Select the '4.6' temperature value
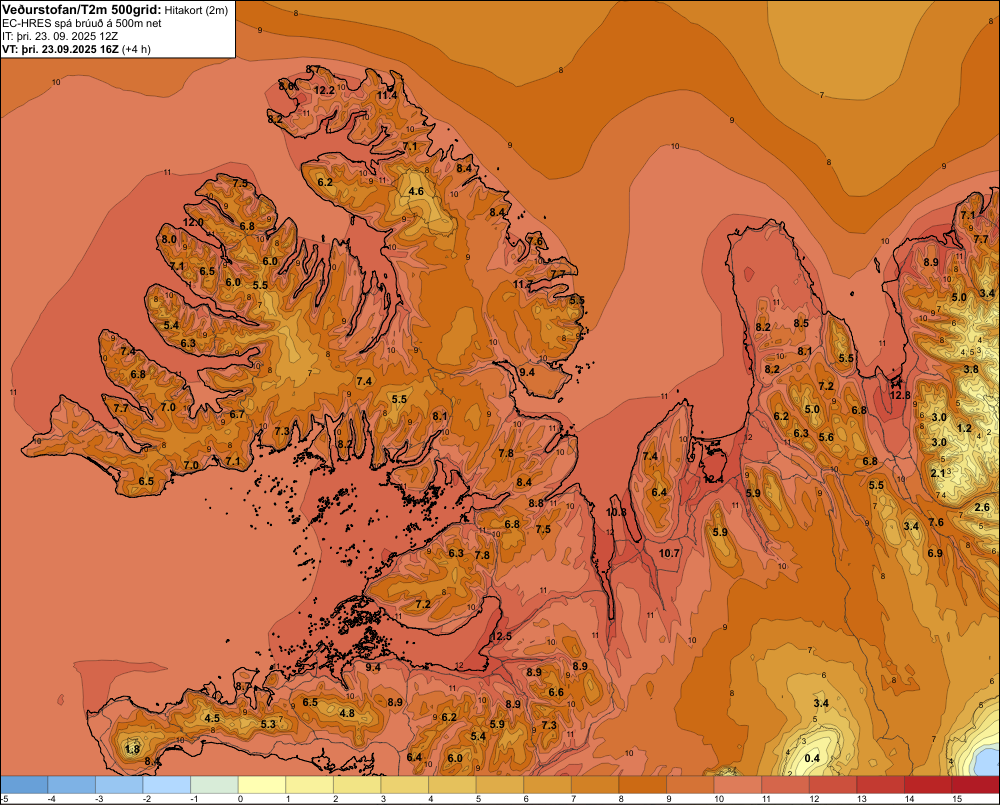Viewport: 1000px width, 805px height. pyautogui.click(x=416, y=191)
